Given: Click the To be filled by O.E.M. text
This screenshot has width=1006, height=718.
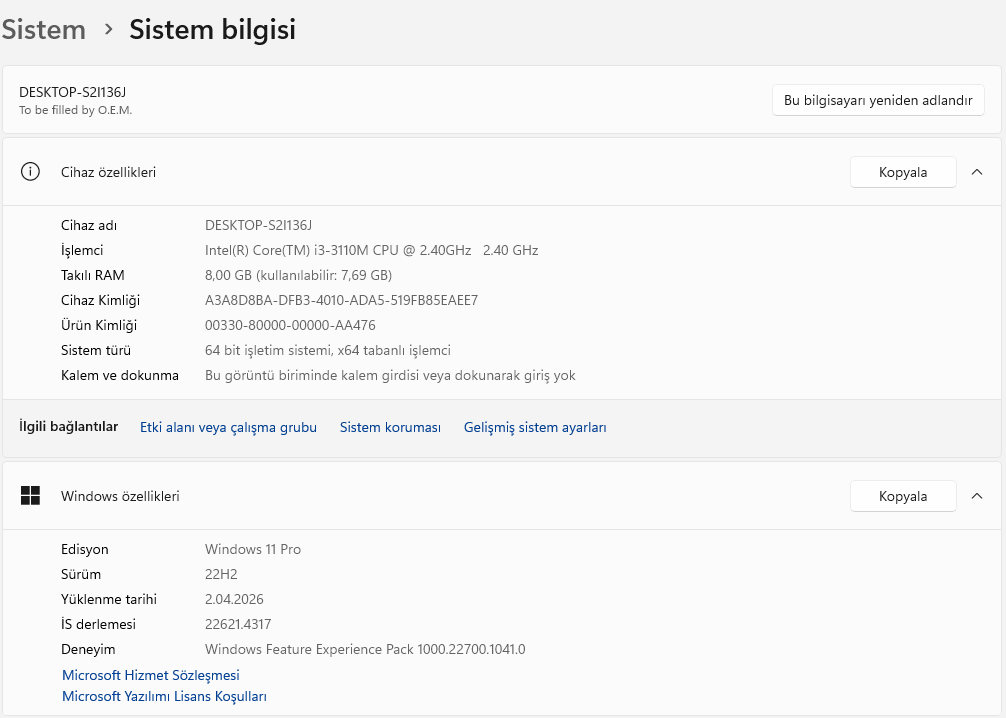Looking at the screenshot, I should click(x=76, y=110).
